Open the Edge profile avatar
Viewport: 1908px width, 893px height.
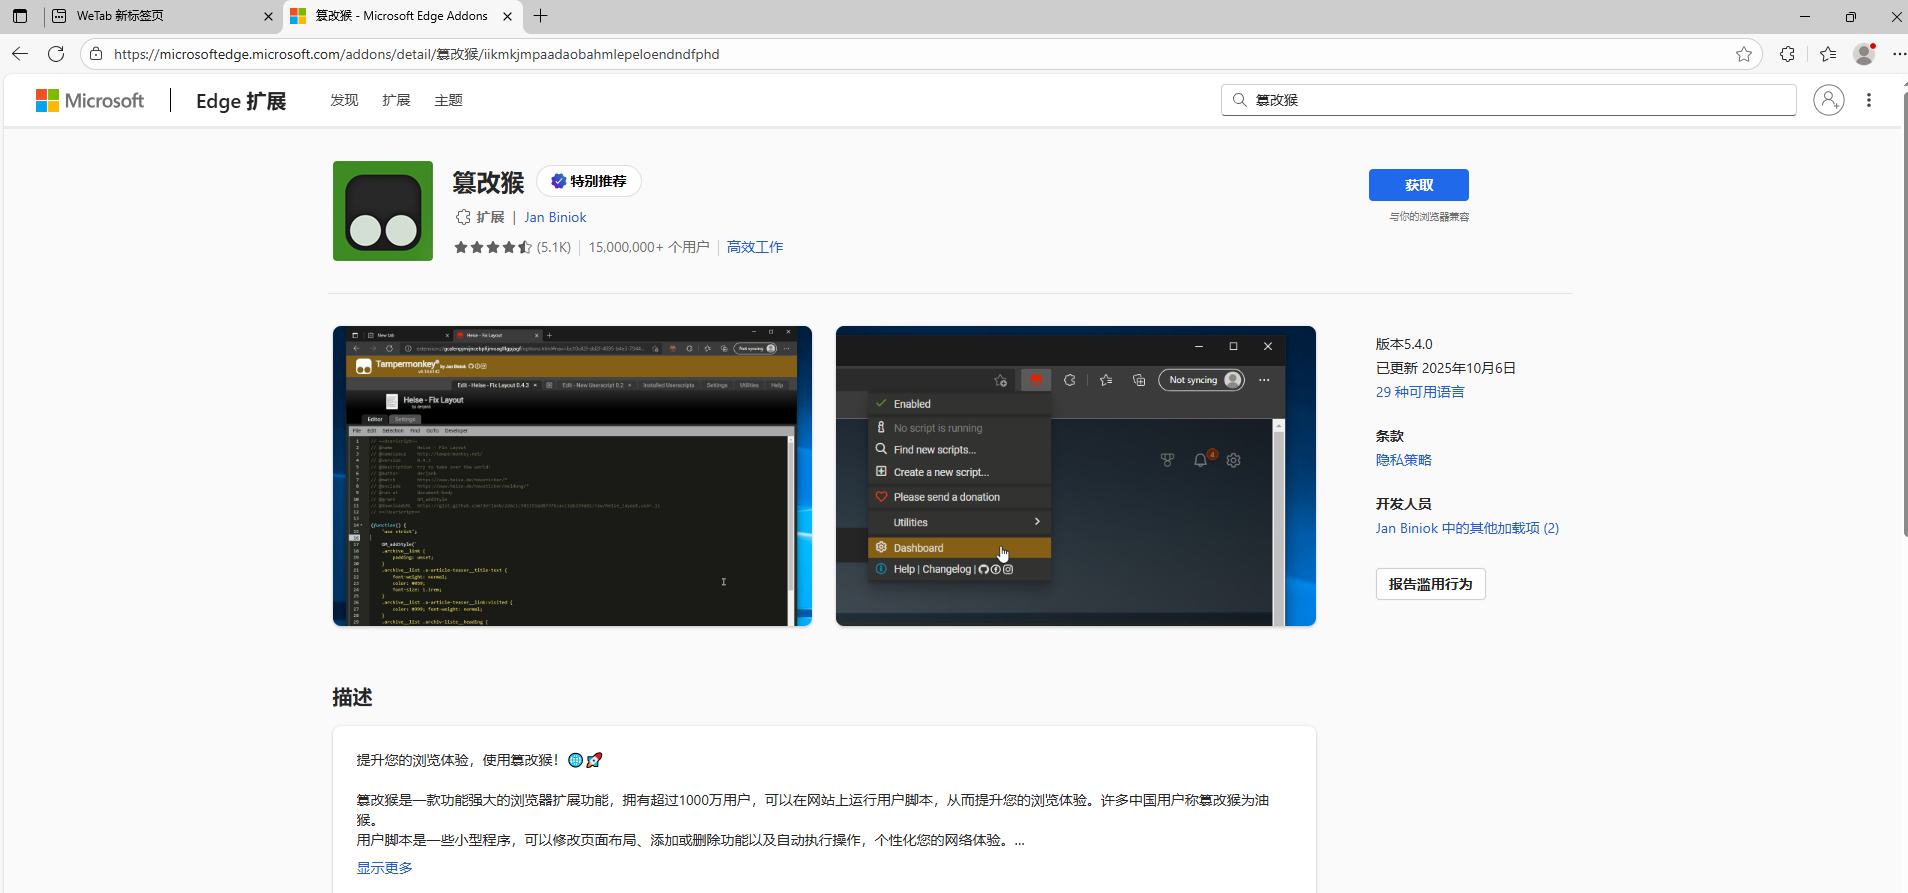click(x=1864, y=54)
